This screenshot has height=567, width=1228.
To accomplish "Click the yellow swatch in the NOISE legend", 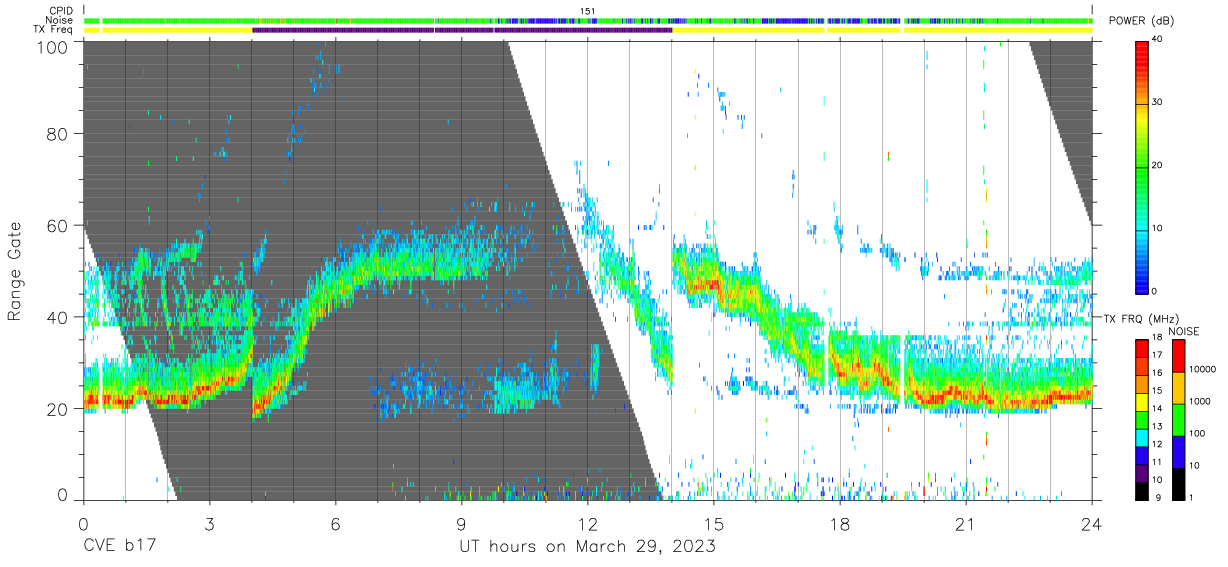I will tap(1180, 388).
